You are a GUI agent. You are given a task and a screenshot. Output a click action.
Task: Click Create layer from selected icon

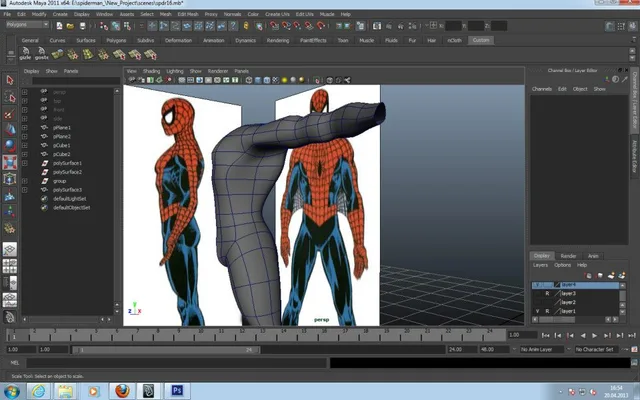tap(622, 276)
